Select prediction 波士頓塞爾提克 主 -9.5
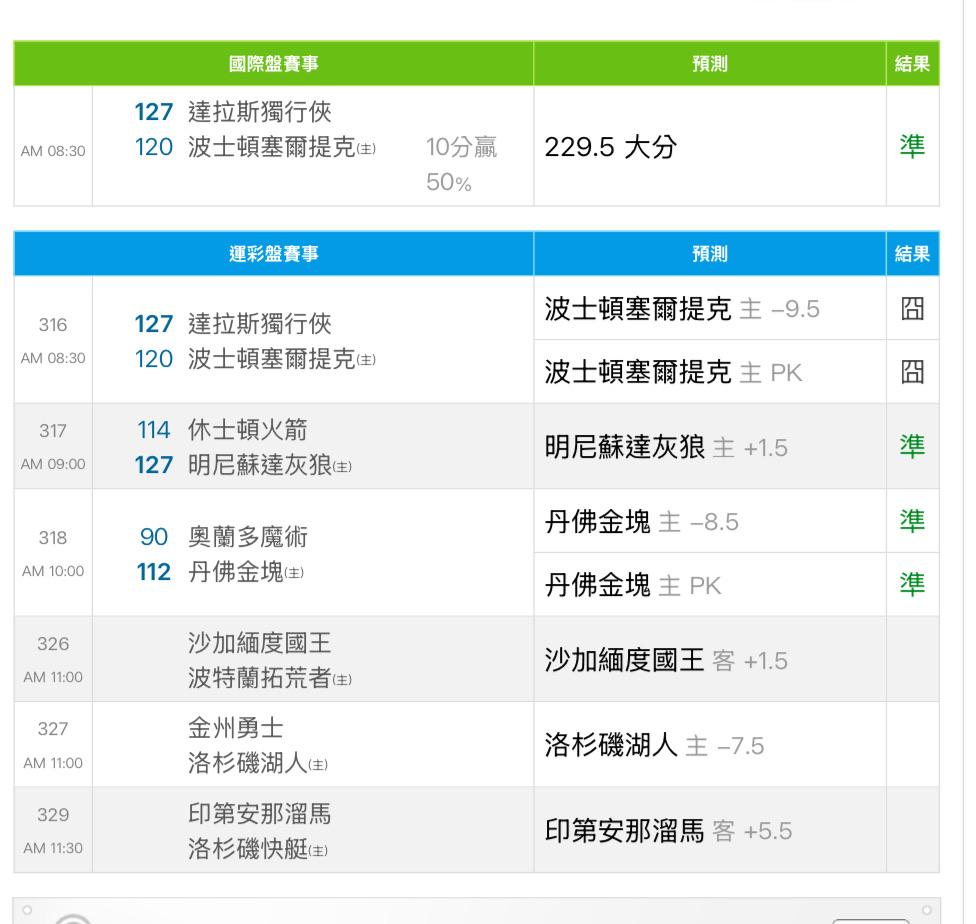Viewport: 976px width, 924px height. [682, 309]
